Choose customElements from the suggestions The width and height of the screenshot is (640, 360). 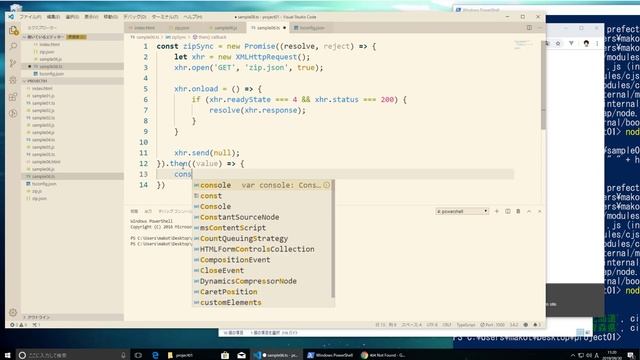(263, 302)
